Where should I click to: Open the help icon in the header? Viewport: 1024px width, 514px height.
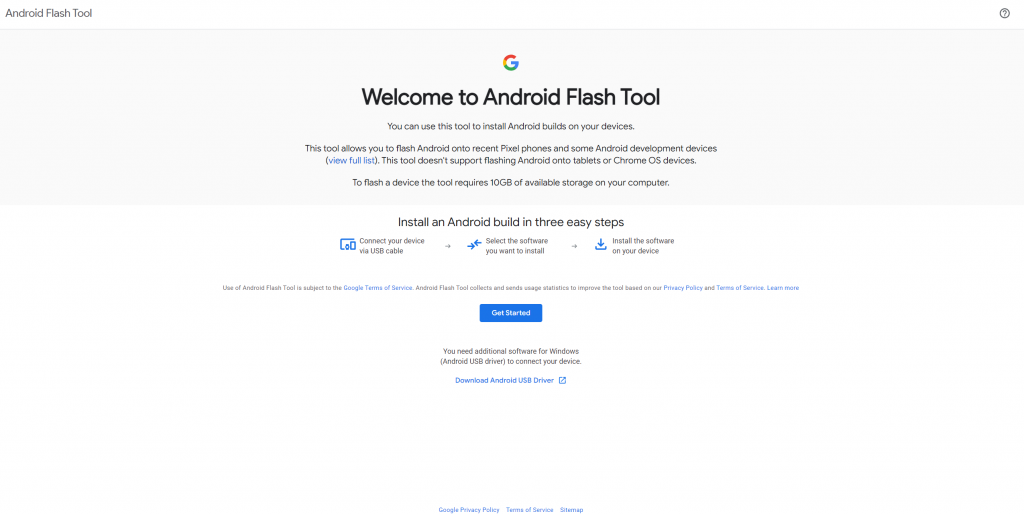[1004, 13]
